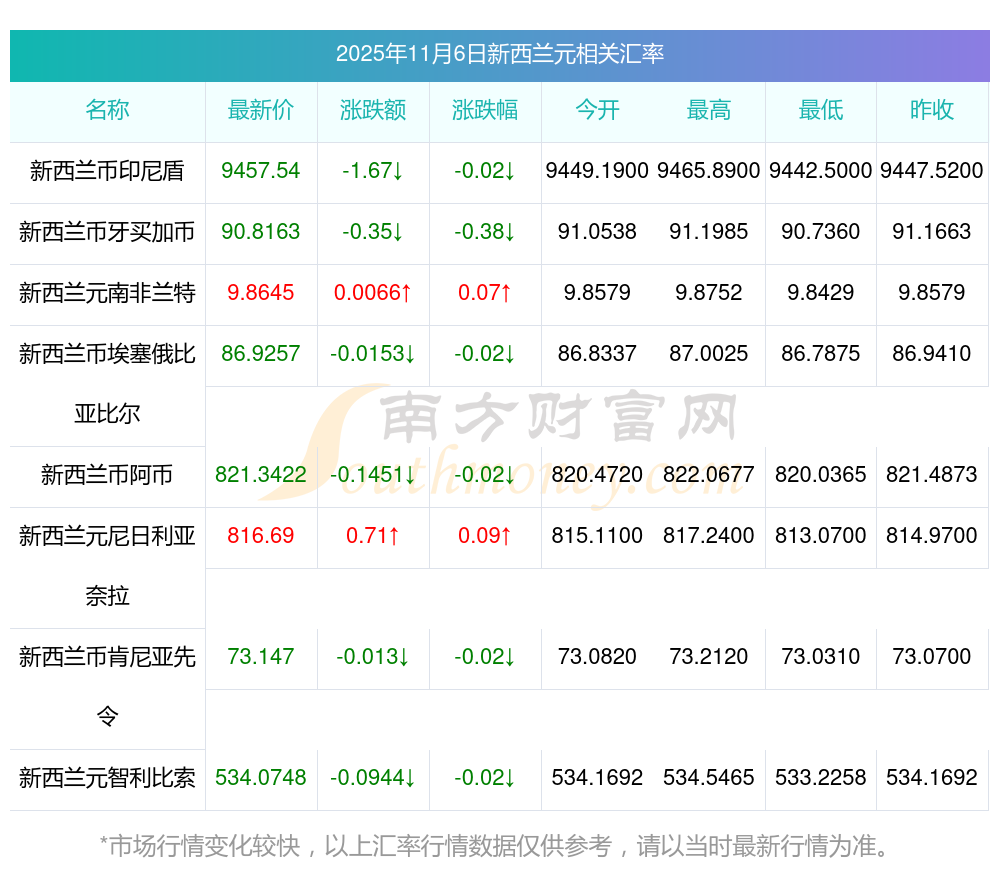Click the 最高 column header
Screen dimensions: 1000x877
pyautogui.click(x=709, y=110)
